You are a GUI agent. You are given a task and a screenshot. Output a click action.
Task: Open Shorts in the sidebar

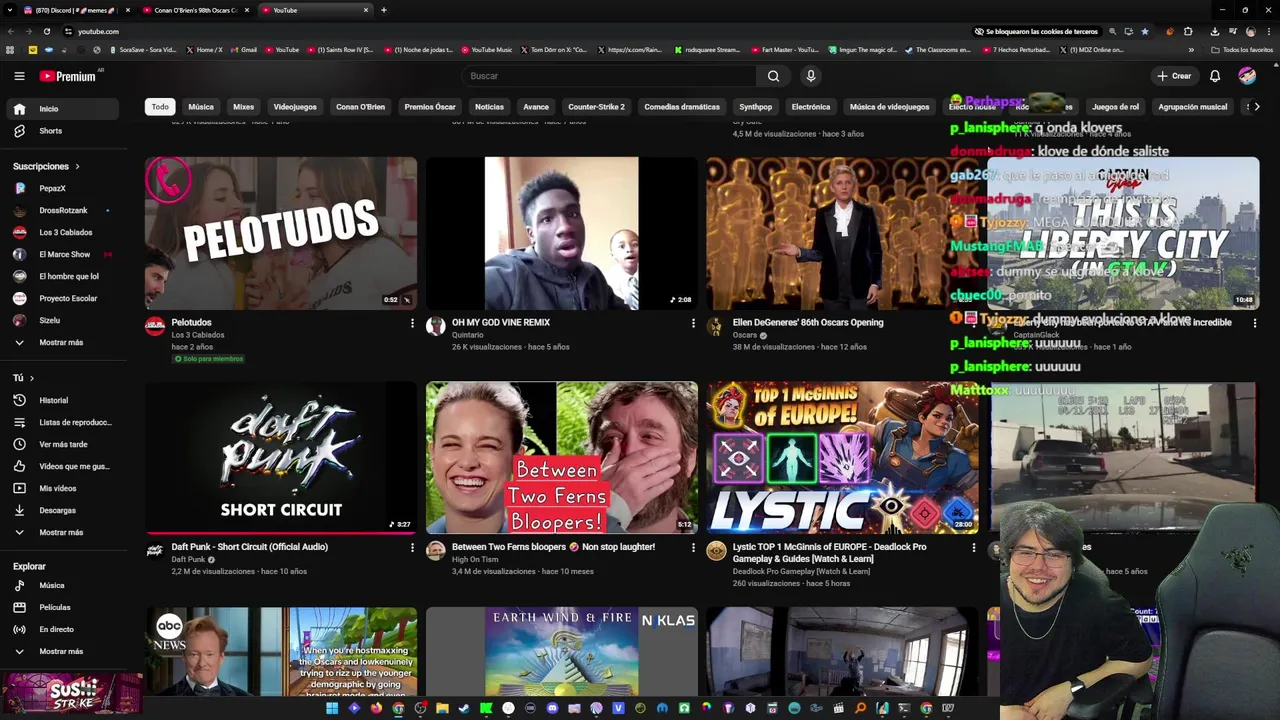pyautogui.click(x=62, y=131)
